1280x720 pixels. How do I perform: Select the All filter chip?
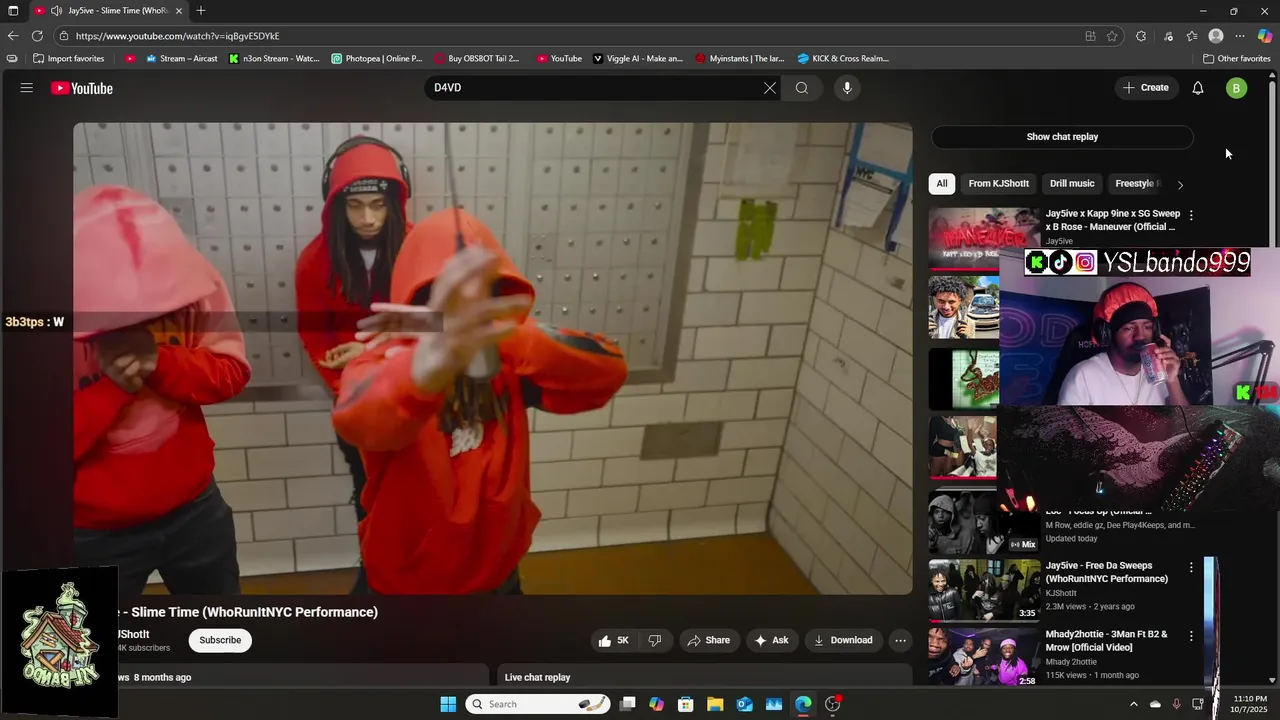[941, 184]
